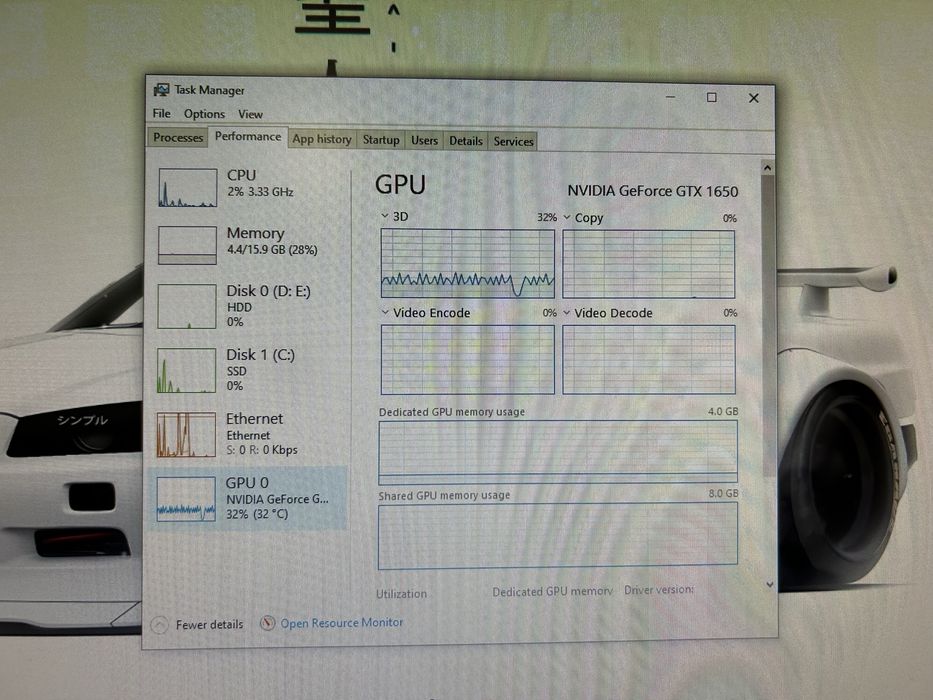Minimize the Task Manager window

point(671,96)
